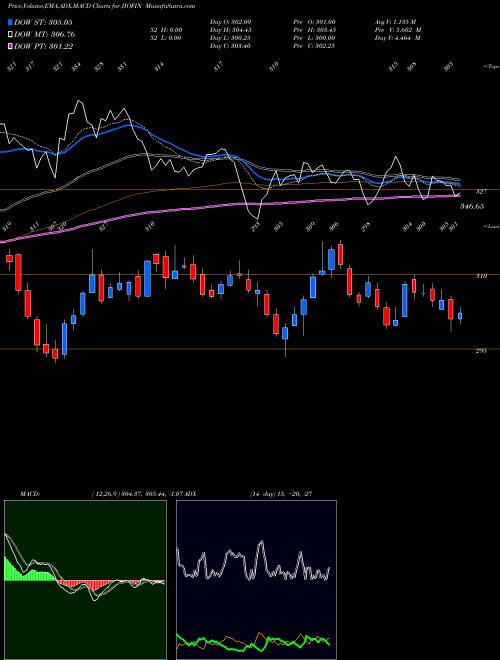Click the 'Day O: 302.00' value

(230, 22)
